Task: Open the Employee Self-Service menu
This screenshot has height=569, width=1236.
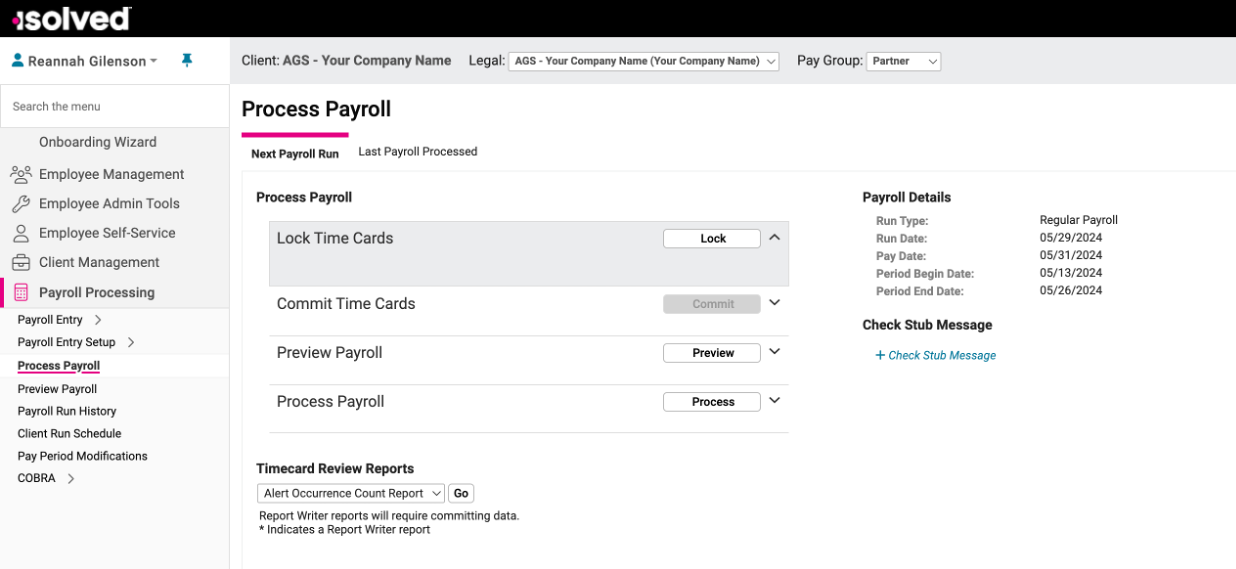Action: click(107, 233)
